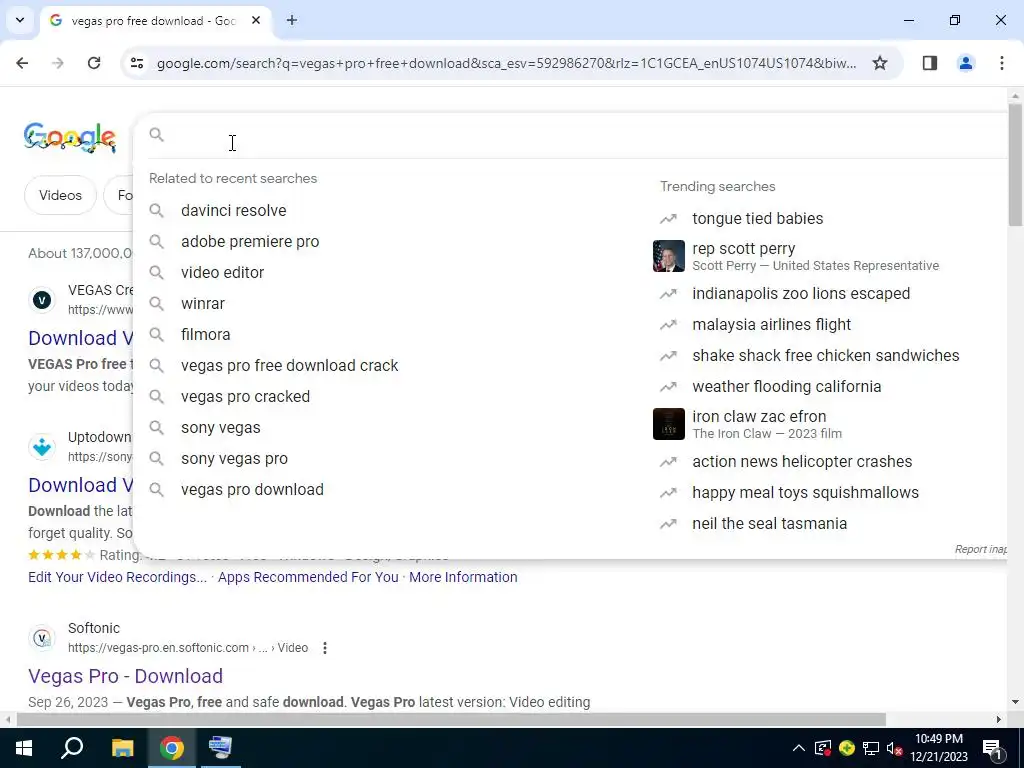Pick trending search tongue tied babies
The width and height of the screenshot is (1024, 768).
(758, 219)
